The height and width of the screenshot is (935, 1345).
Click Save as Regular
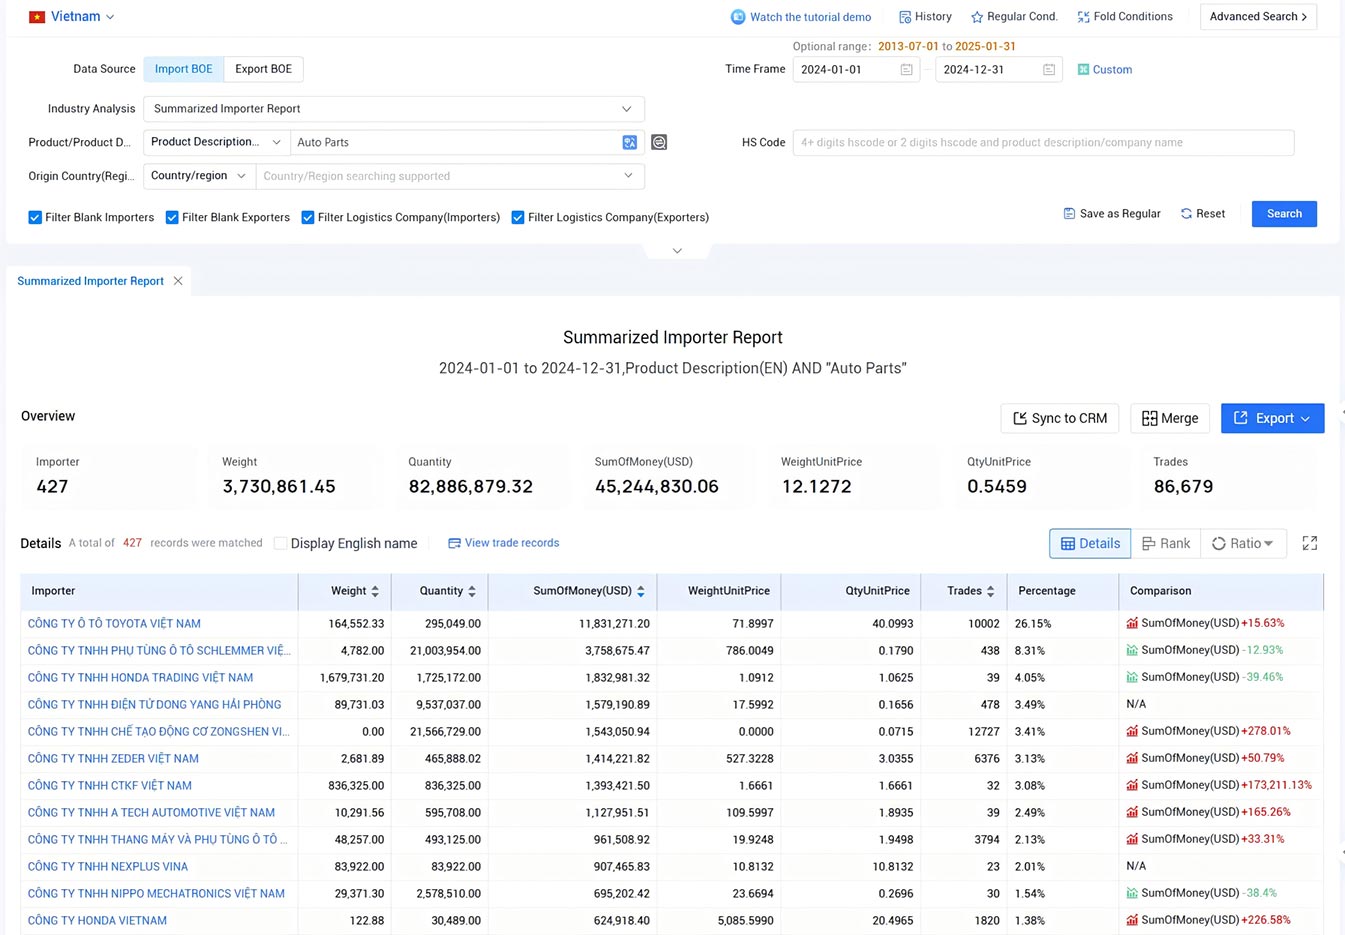[x=1112, y=214]
